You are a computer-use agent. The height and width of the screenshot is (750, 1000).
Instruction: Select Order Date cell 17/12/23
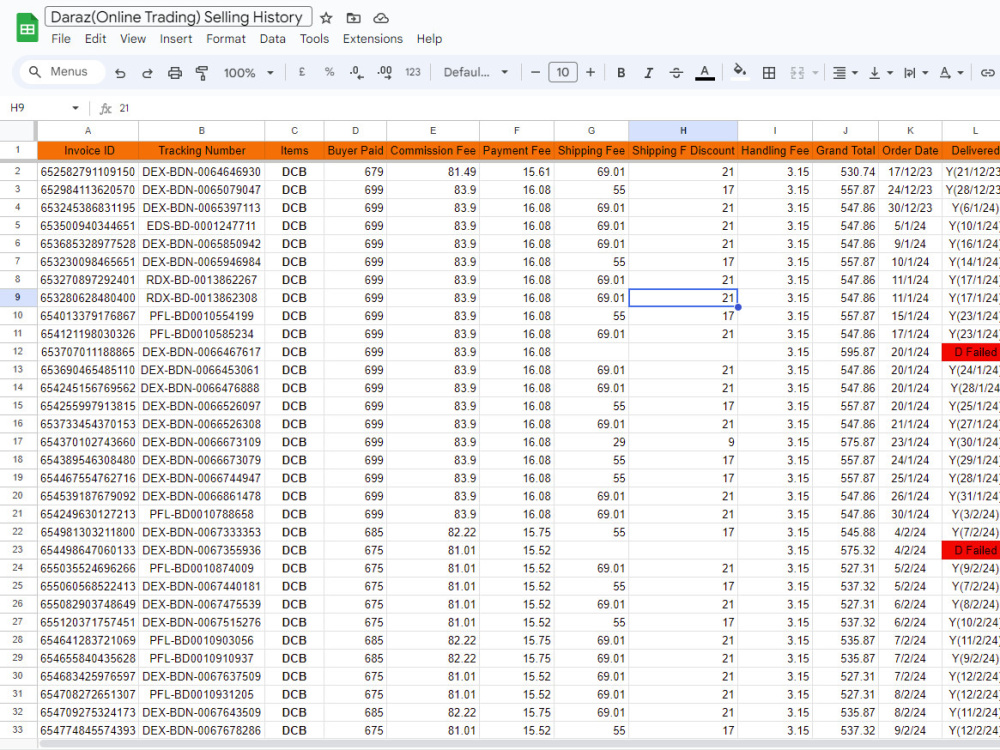(x=910, y=172)
